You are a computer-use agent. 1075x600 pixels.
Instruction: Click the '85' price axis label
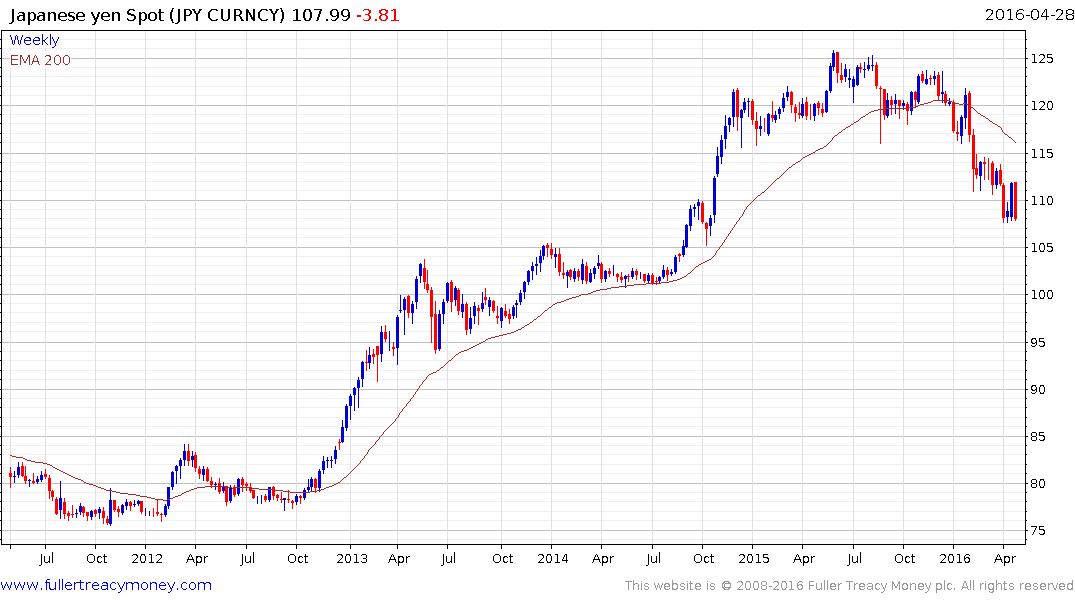[x=1039, y=436]
